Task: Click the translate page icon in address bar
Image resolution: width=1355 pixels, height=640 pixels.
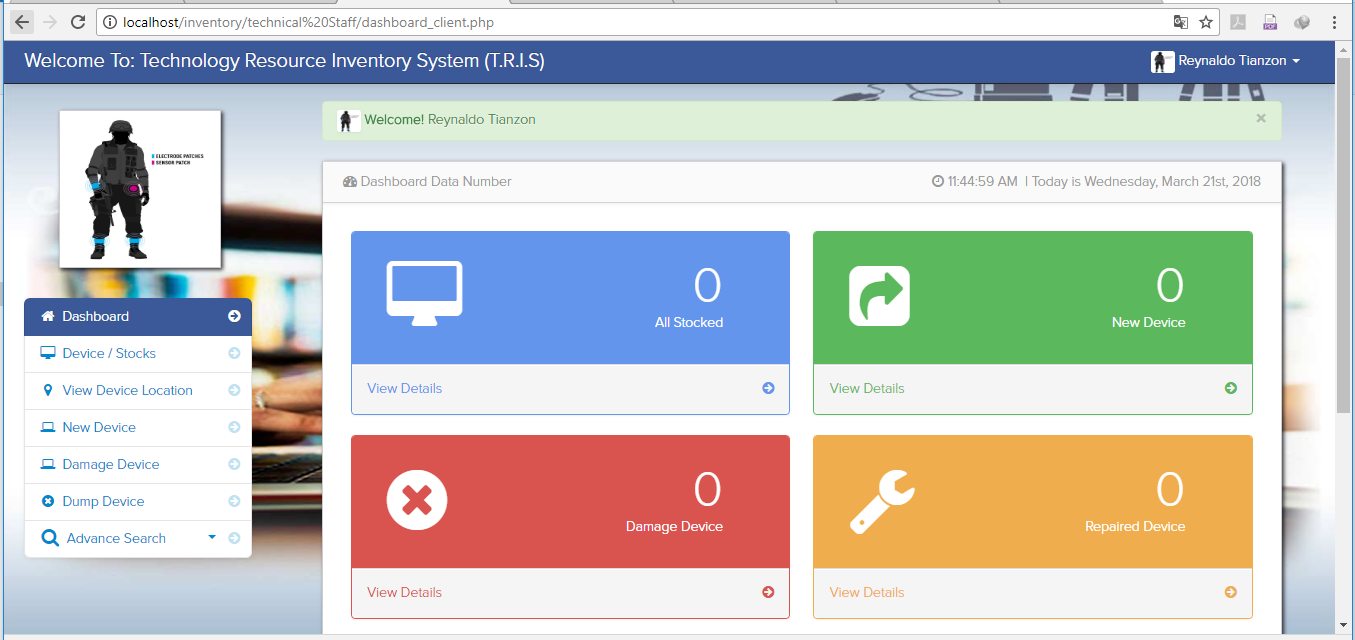Action: click(1181, 22)
